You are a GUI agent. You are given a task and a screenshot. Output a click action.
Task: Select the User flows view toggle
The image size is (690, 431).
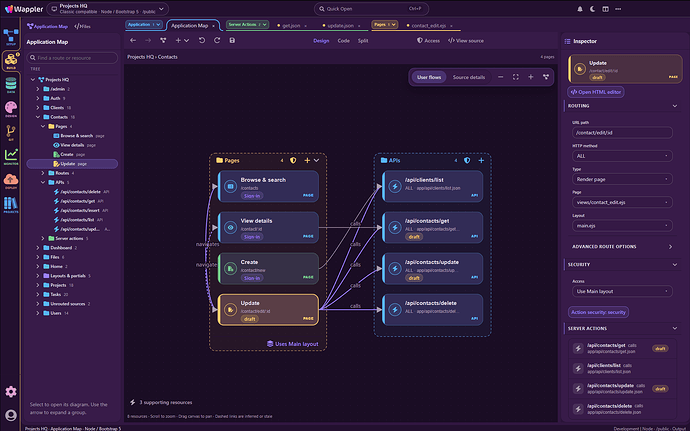click(429, 77)
